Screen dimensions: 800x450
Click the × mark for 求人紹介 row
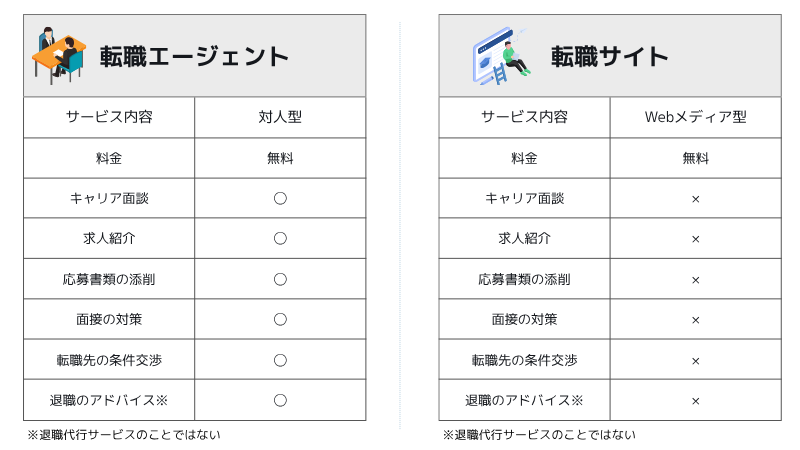point(695,239)
